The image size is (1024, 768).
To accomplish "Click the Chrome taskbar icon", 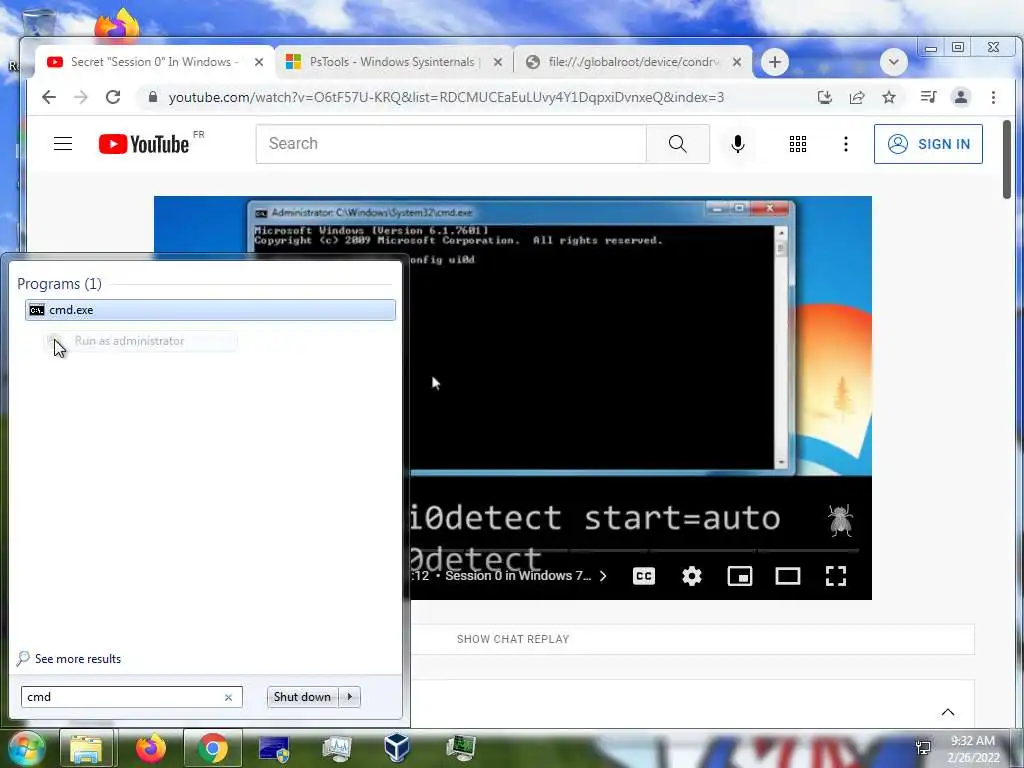I will tap(212, 748).
